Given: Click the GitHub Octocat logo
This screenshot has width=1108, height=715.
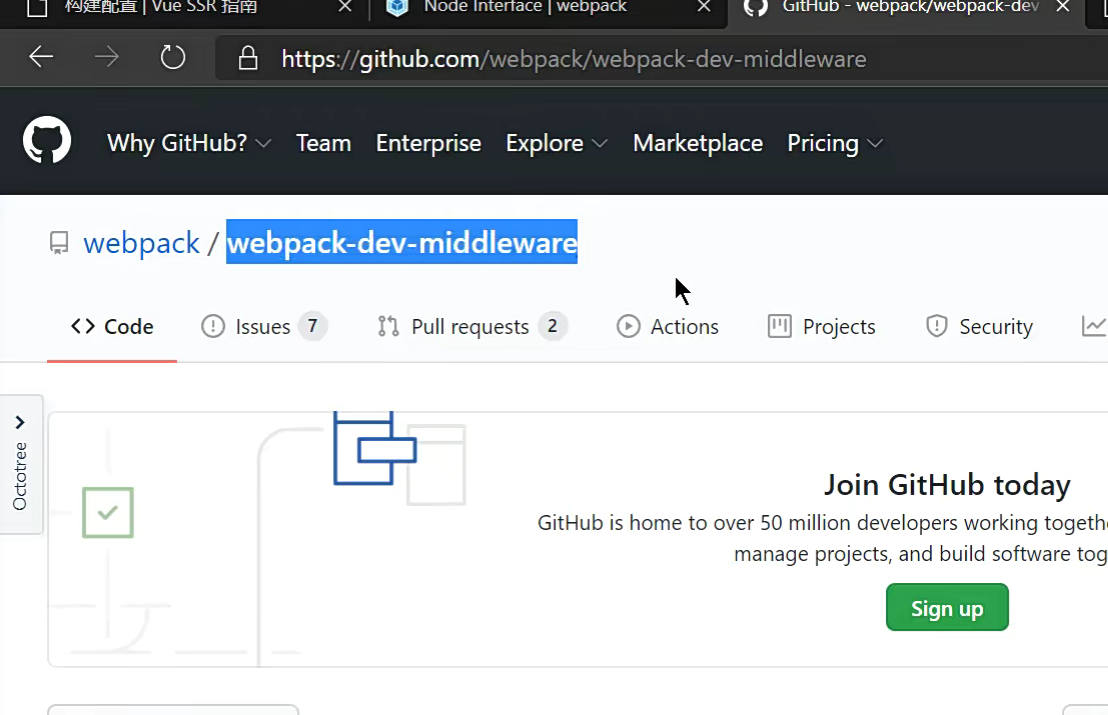Looking at the screenshot, I should (x=47, y=141).
